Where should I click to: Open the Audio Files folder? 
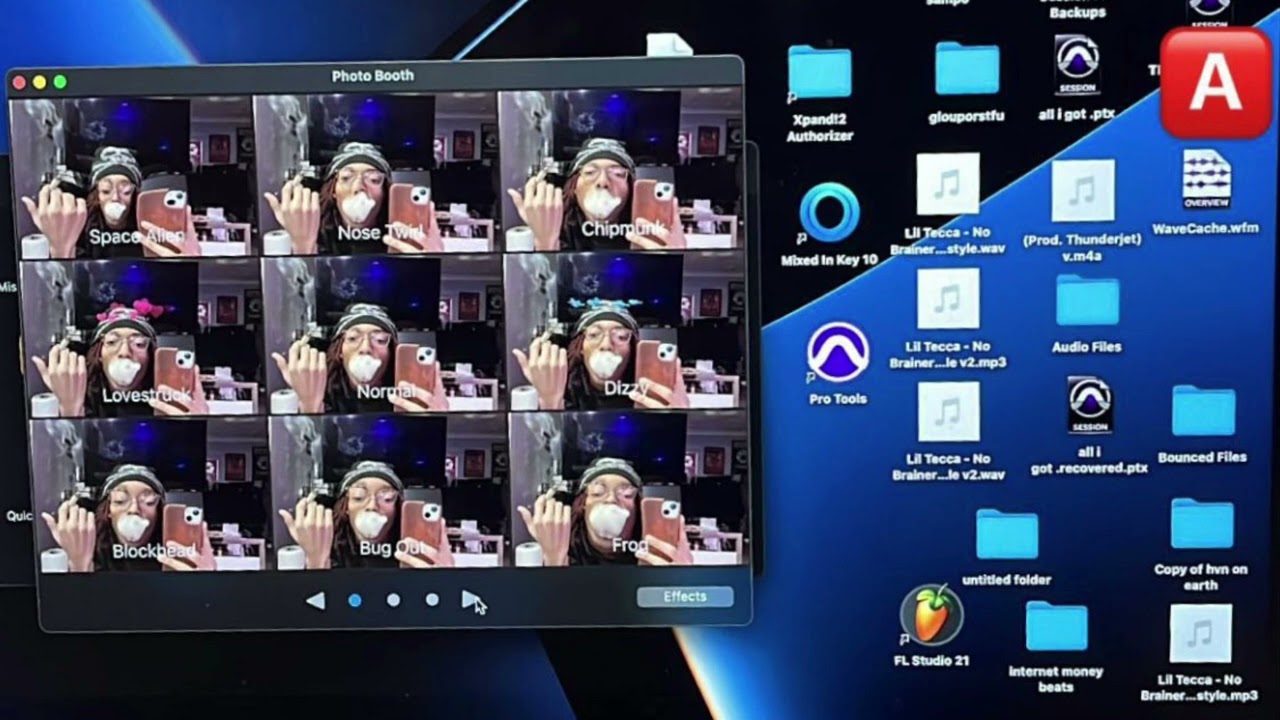point(1088,301)
